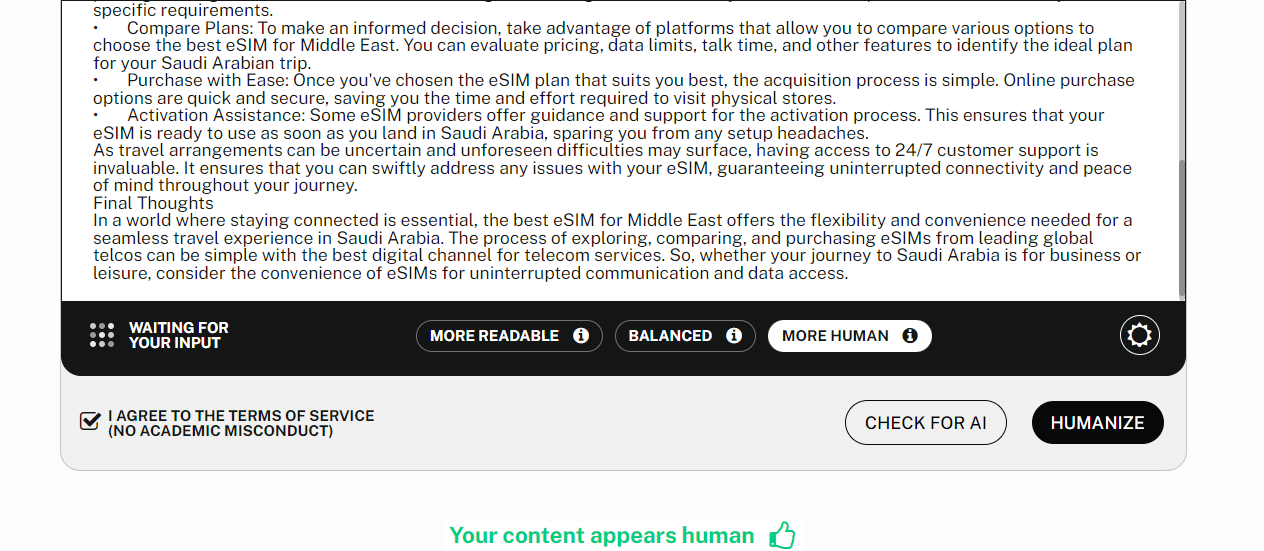1264x551 pixels.
Task: Click the 'Waiting for your input' status text
Action: (x=179, y=335)
